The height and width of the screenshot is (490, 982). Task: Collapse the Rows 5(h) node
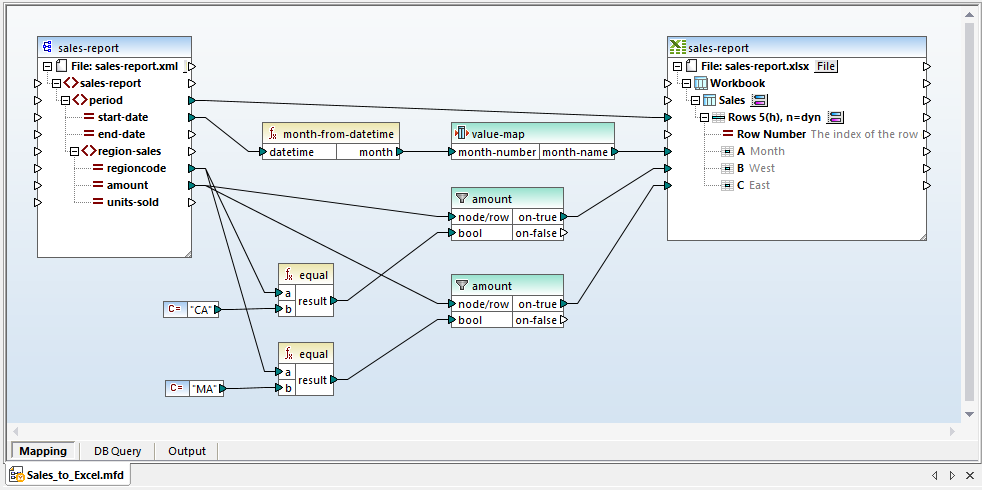point(704,117)
